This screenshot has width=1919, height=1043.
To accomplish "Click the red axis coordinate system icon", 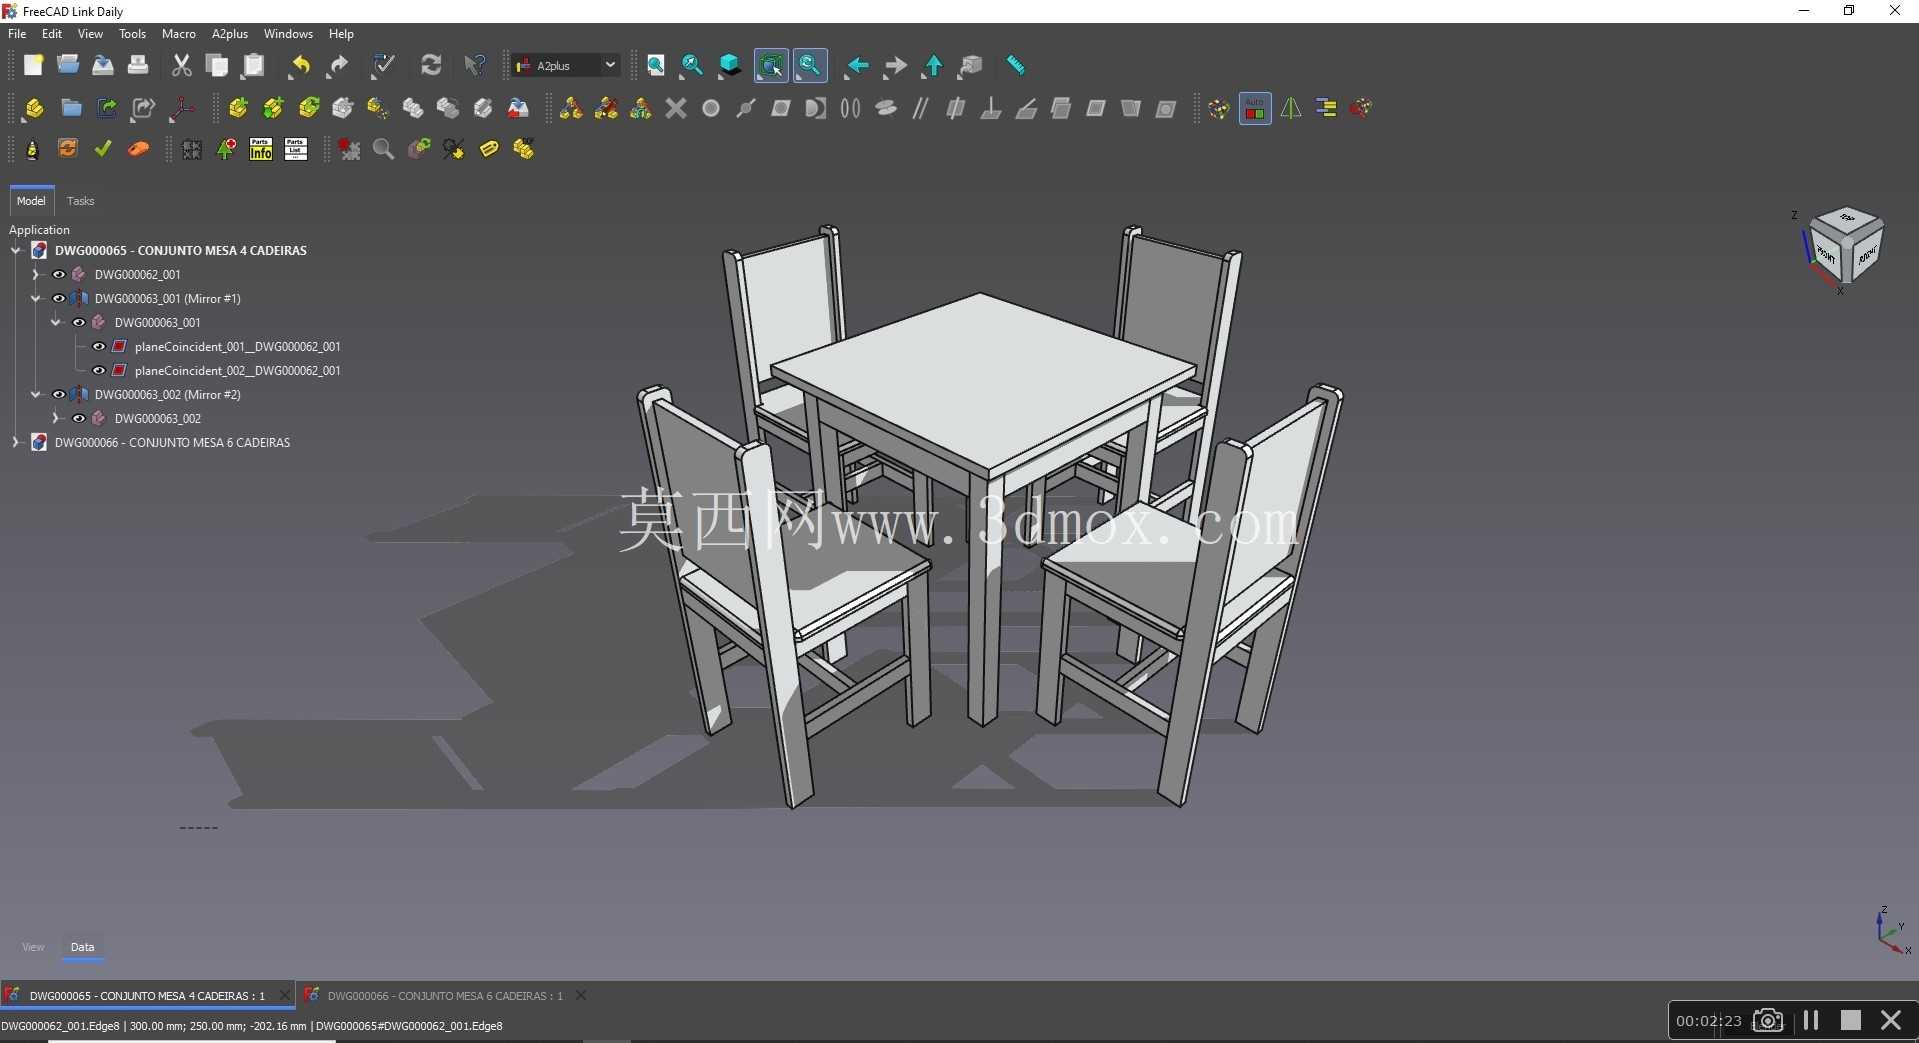I will 181,108.
